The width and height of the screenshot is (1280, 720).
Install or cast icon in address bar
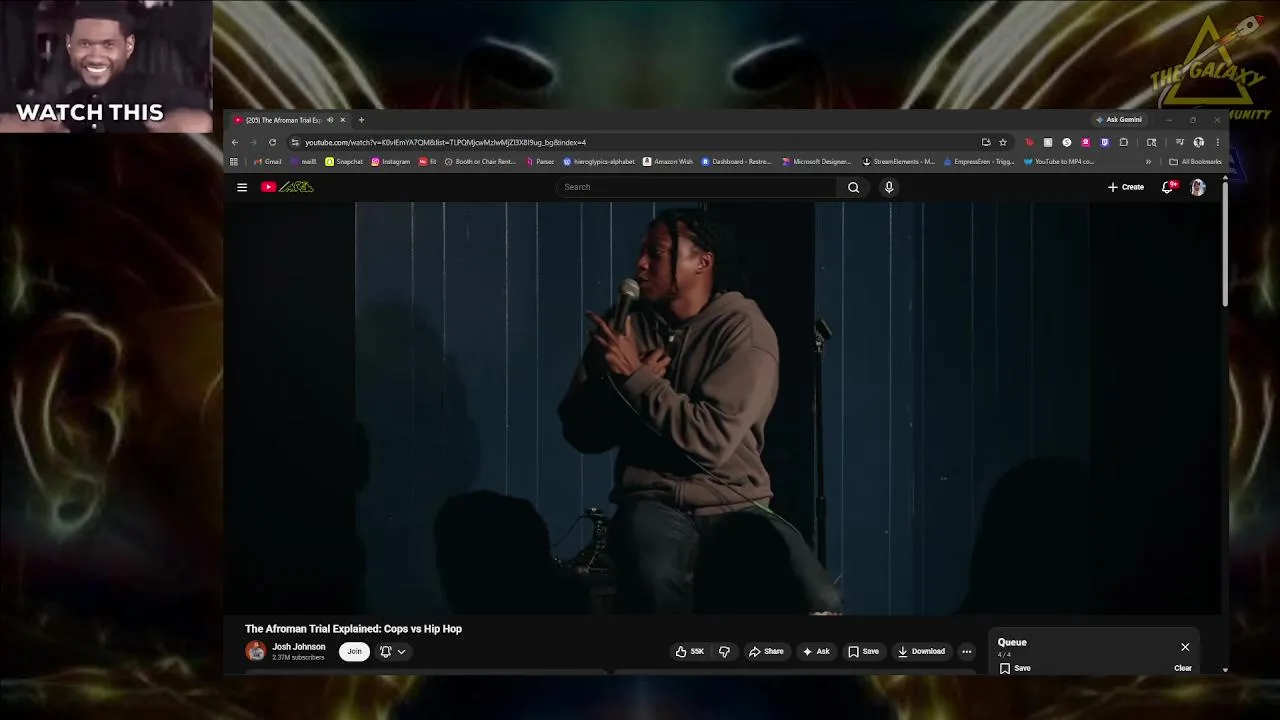(x=986, y=142)
